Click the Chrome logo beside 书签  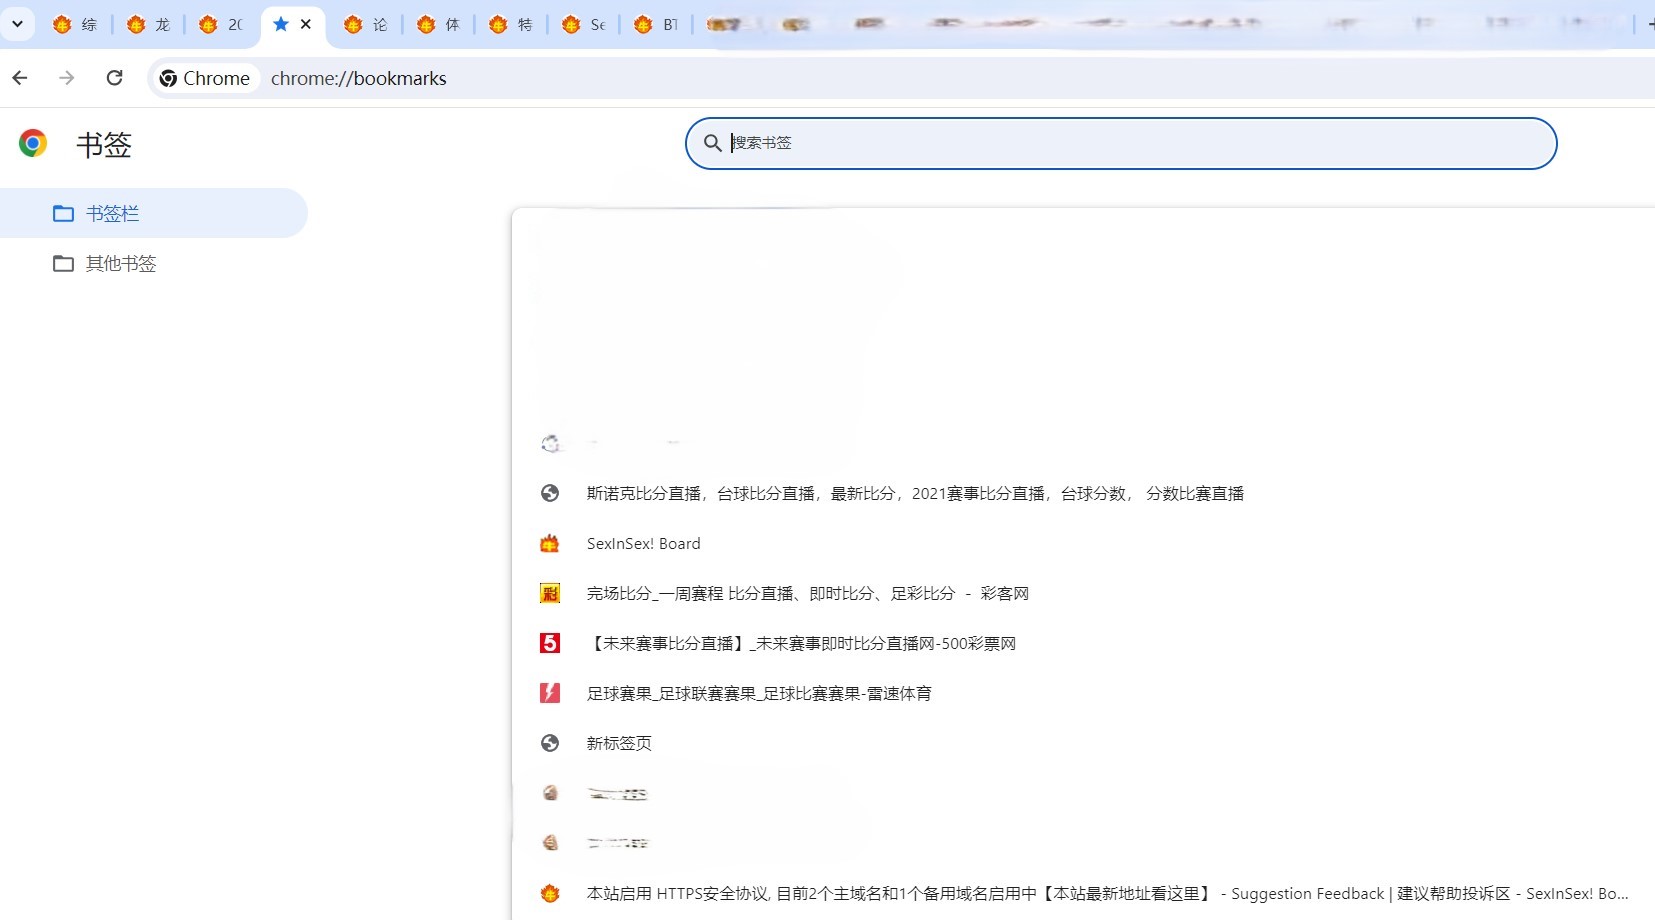pyautogui.click(x=33, y=143)
